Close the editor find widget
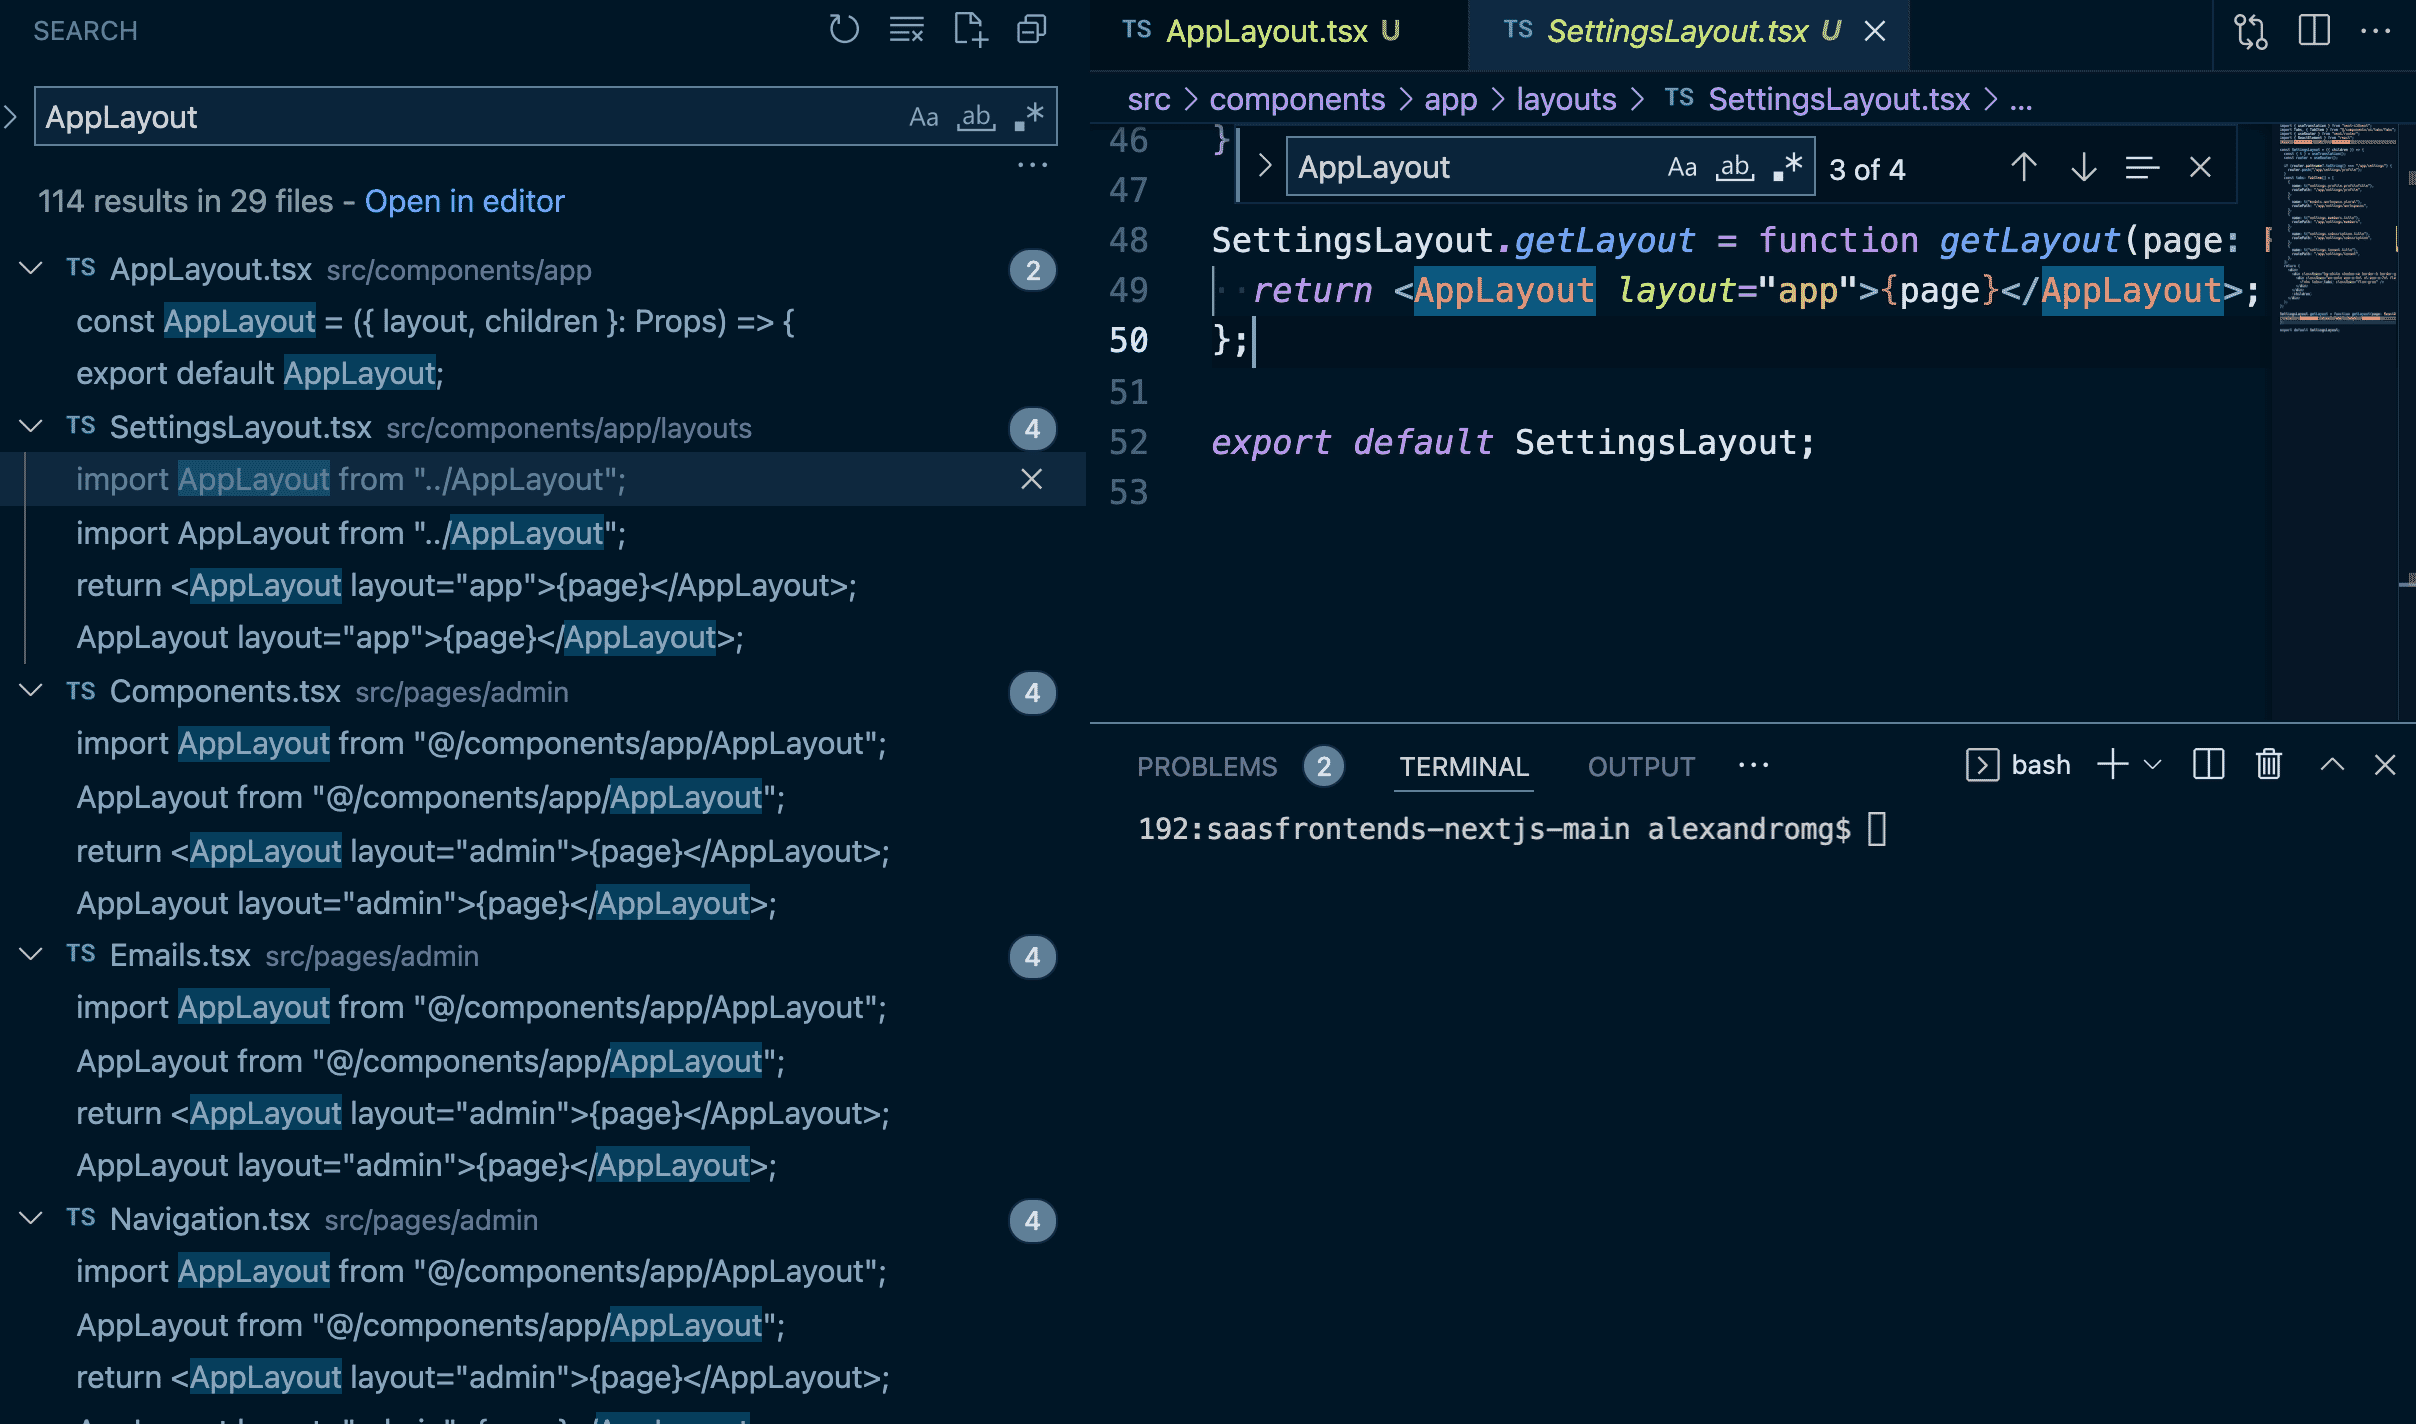The width and height of the screenshot is (2416, 1424). click(2200, 167)
